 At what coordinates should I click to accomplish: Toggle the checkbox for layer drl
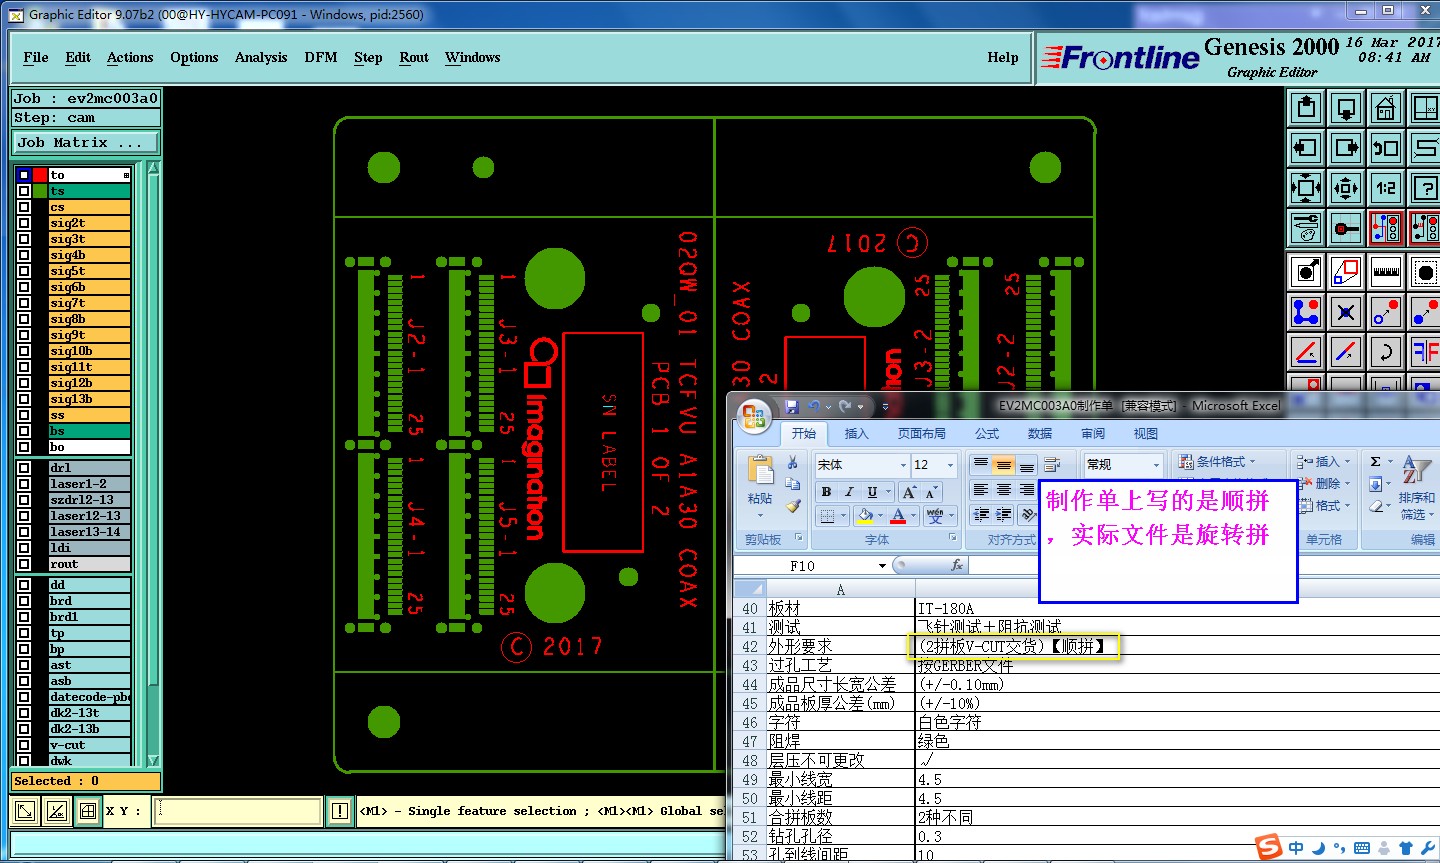(x=24, y=468)
